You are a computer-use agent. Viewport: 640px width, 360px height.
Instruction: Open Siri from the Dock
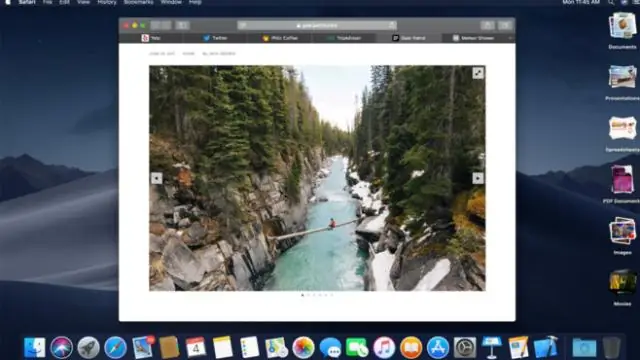(x=62, y=348)
